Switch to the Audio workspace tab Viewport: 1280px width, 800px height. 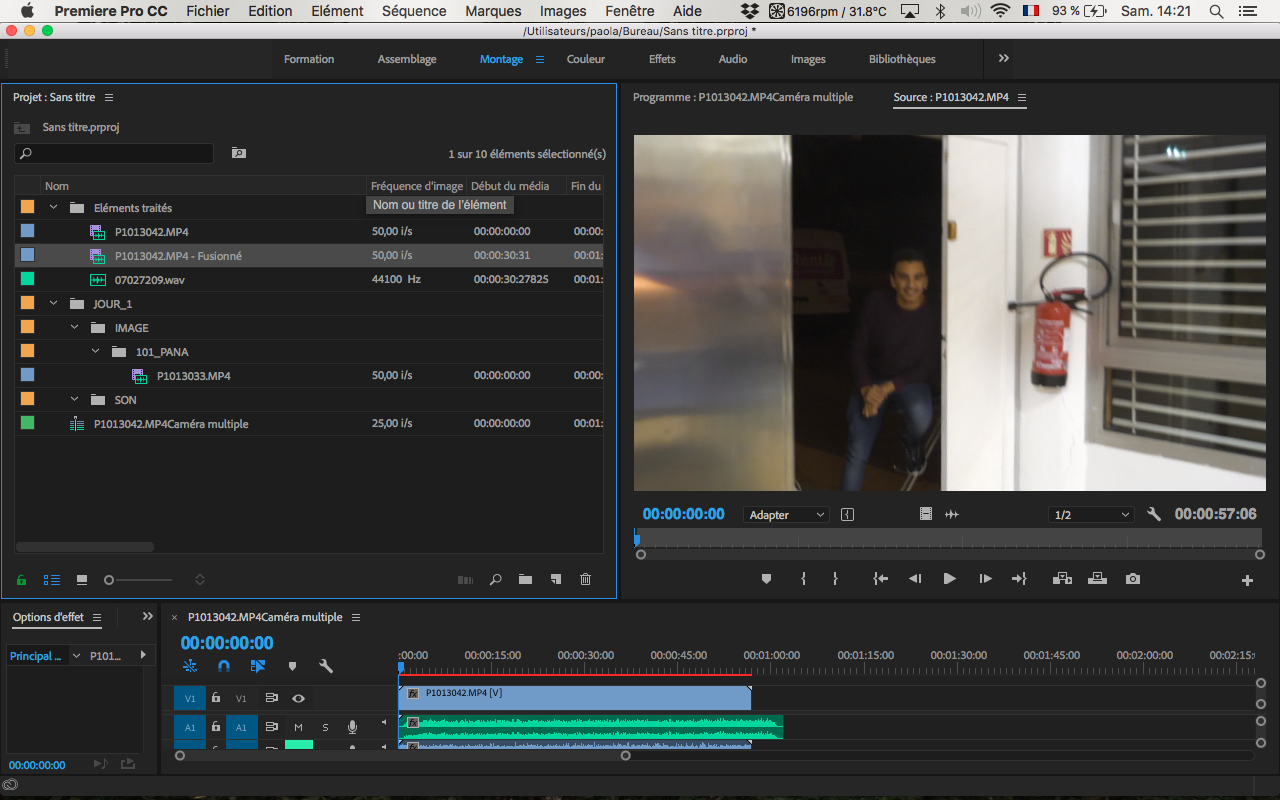(733, 59)
